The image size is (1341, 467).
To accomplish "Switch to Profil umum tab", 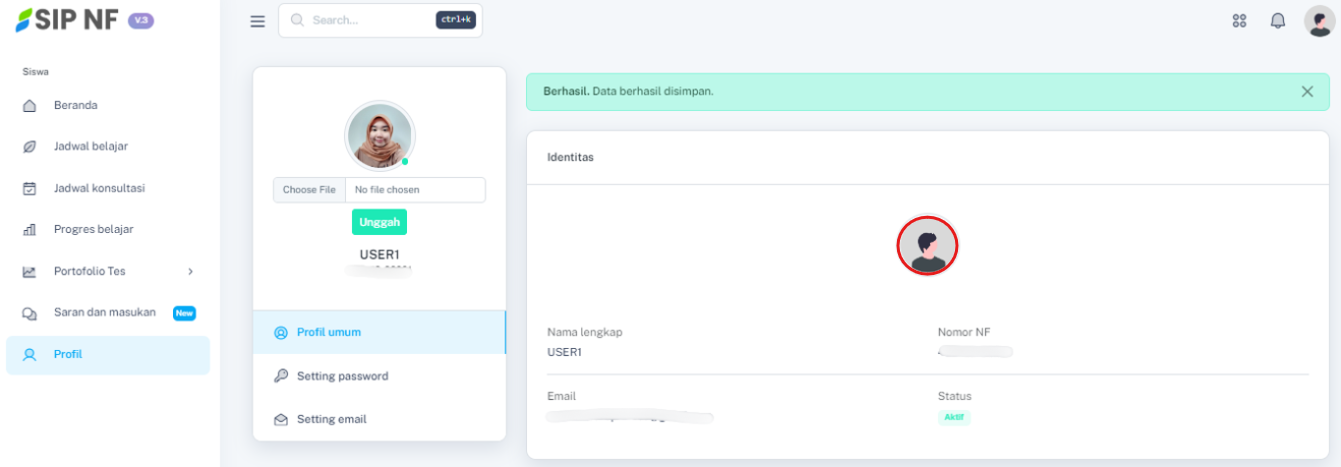I will 328,332.
